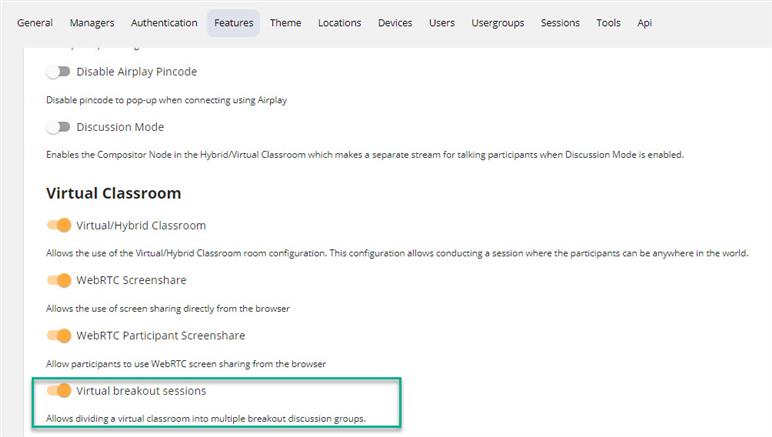Viewport: 772px width, 437px height.
Task: Go to the Authentication tab
Action: tap(164, 23)
